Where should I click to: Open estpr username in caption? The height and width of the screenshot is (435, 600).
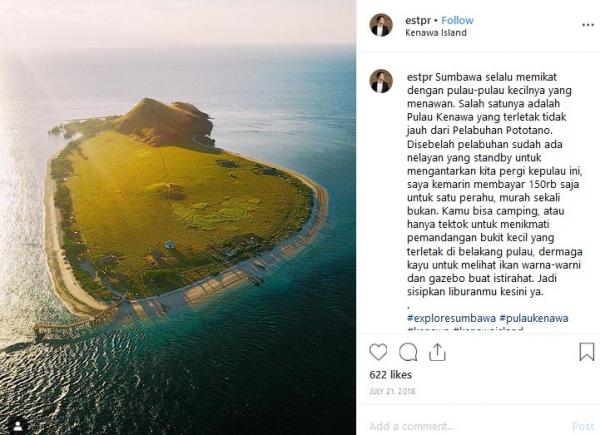click(419, 77)
